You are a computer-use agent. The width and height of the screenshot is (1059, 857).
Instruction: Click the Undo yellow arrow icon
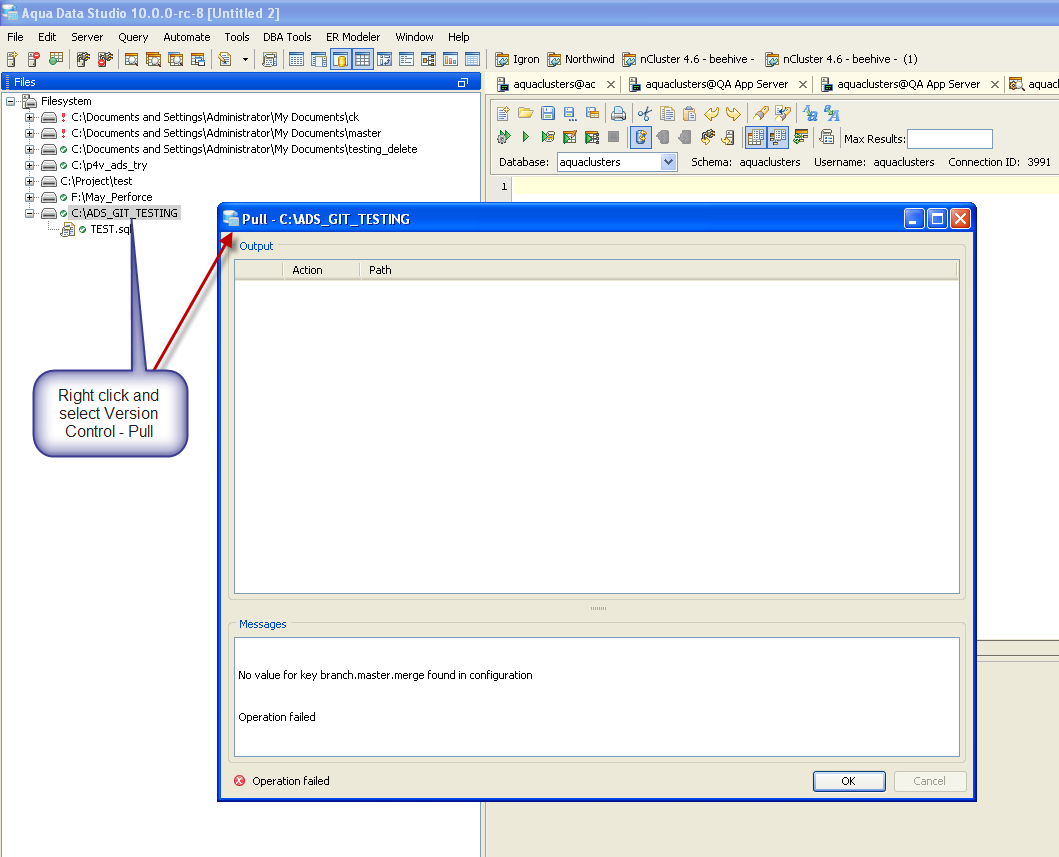(x=711, y=113)
